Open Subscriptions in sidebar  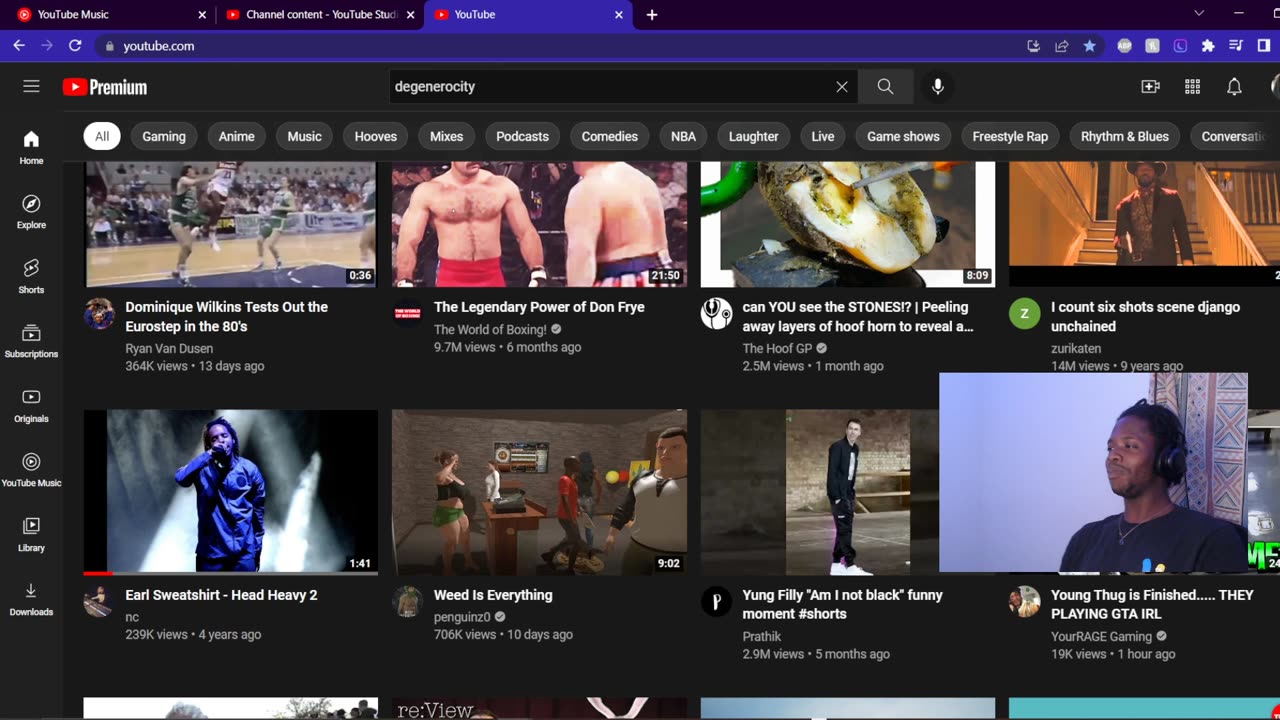click(x=31, y=341)
